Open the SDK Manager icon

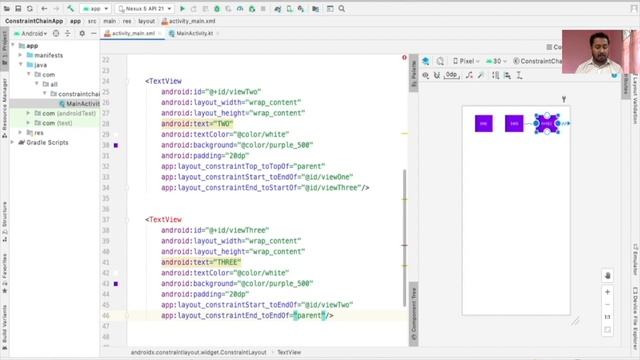point(301,9)
